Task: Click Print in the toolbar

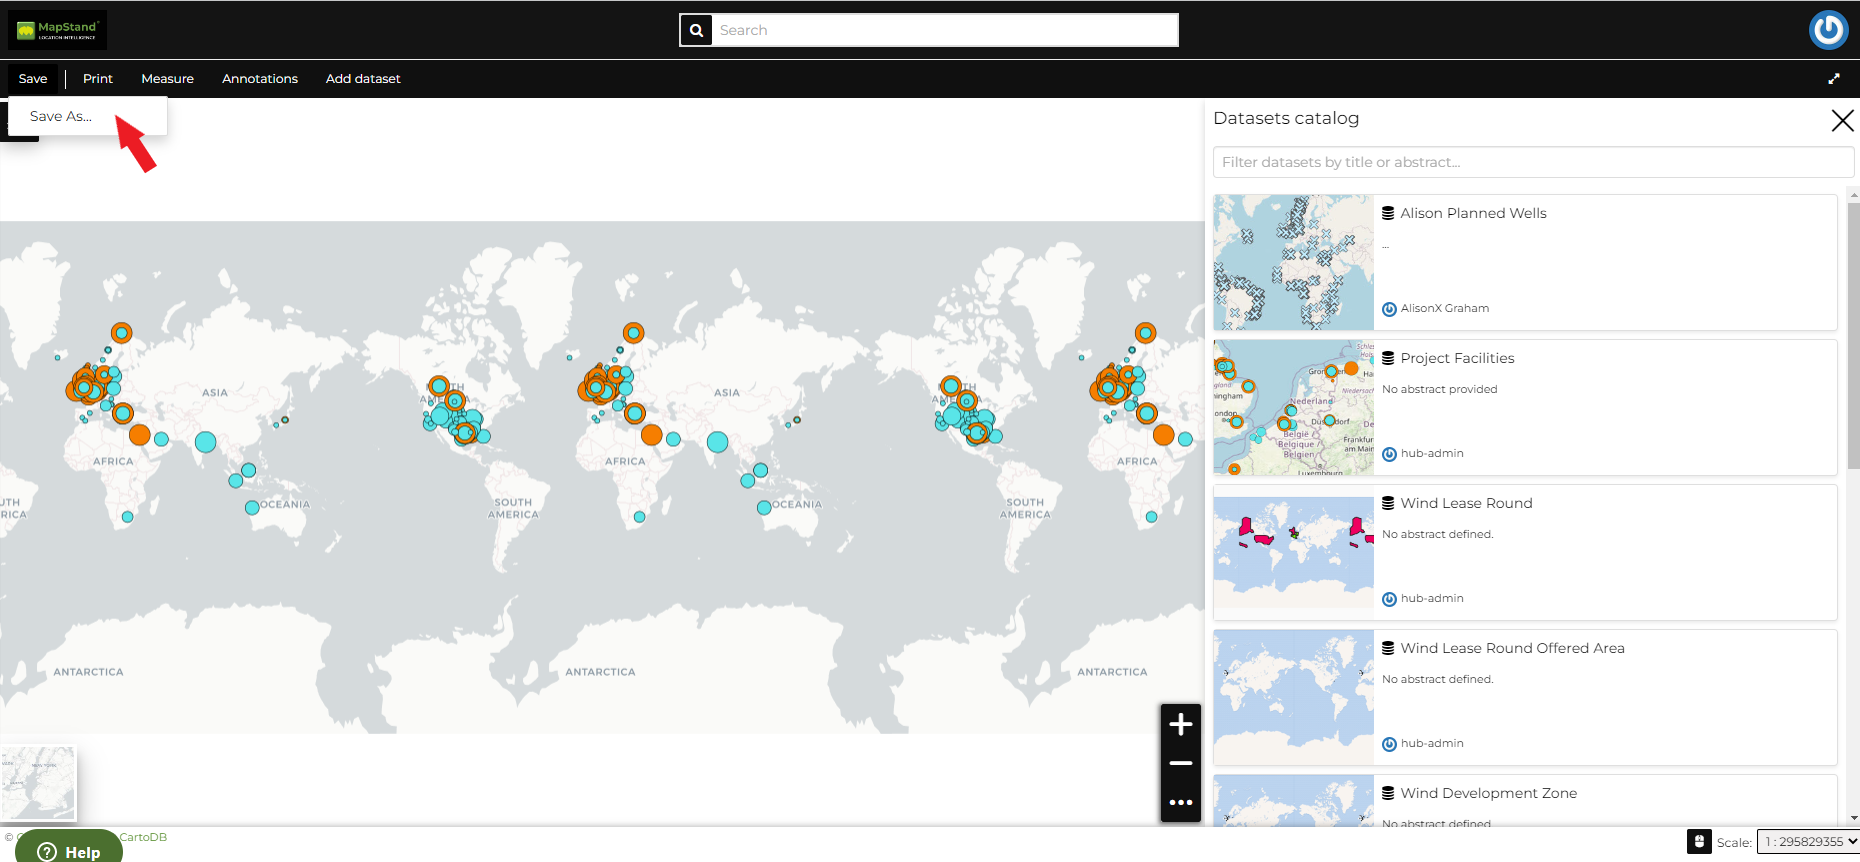Action: point(98,79)
